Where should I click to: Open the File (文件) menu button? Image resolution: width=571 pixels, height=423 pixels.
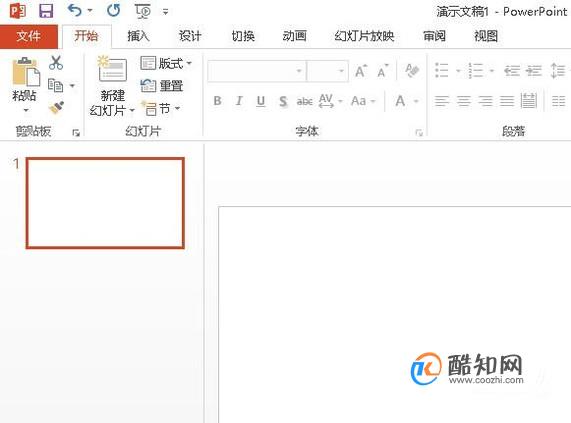point(29,36)
